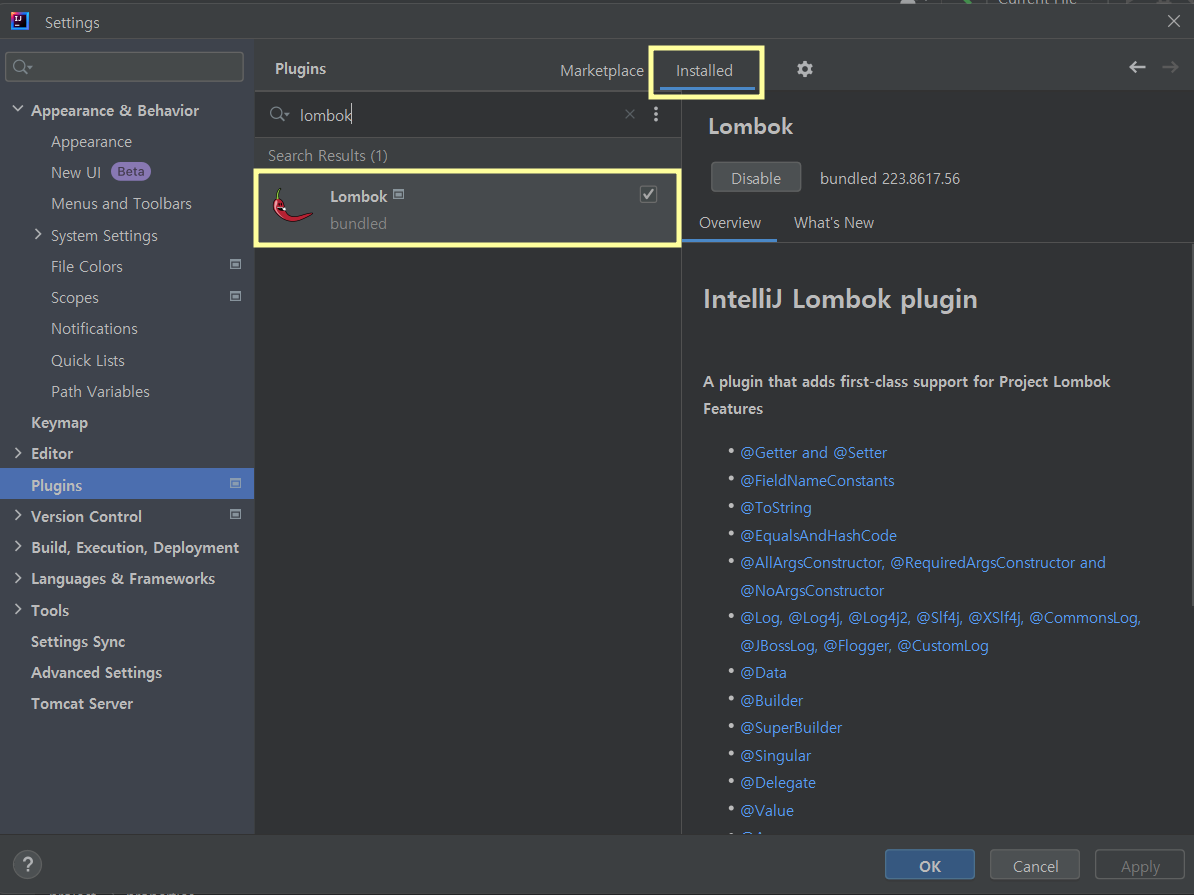The width and height of the screenshot is (1194, 895).
Task: Select the Lombok plugin row
Action: point(467,208)
